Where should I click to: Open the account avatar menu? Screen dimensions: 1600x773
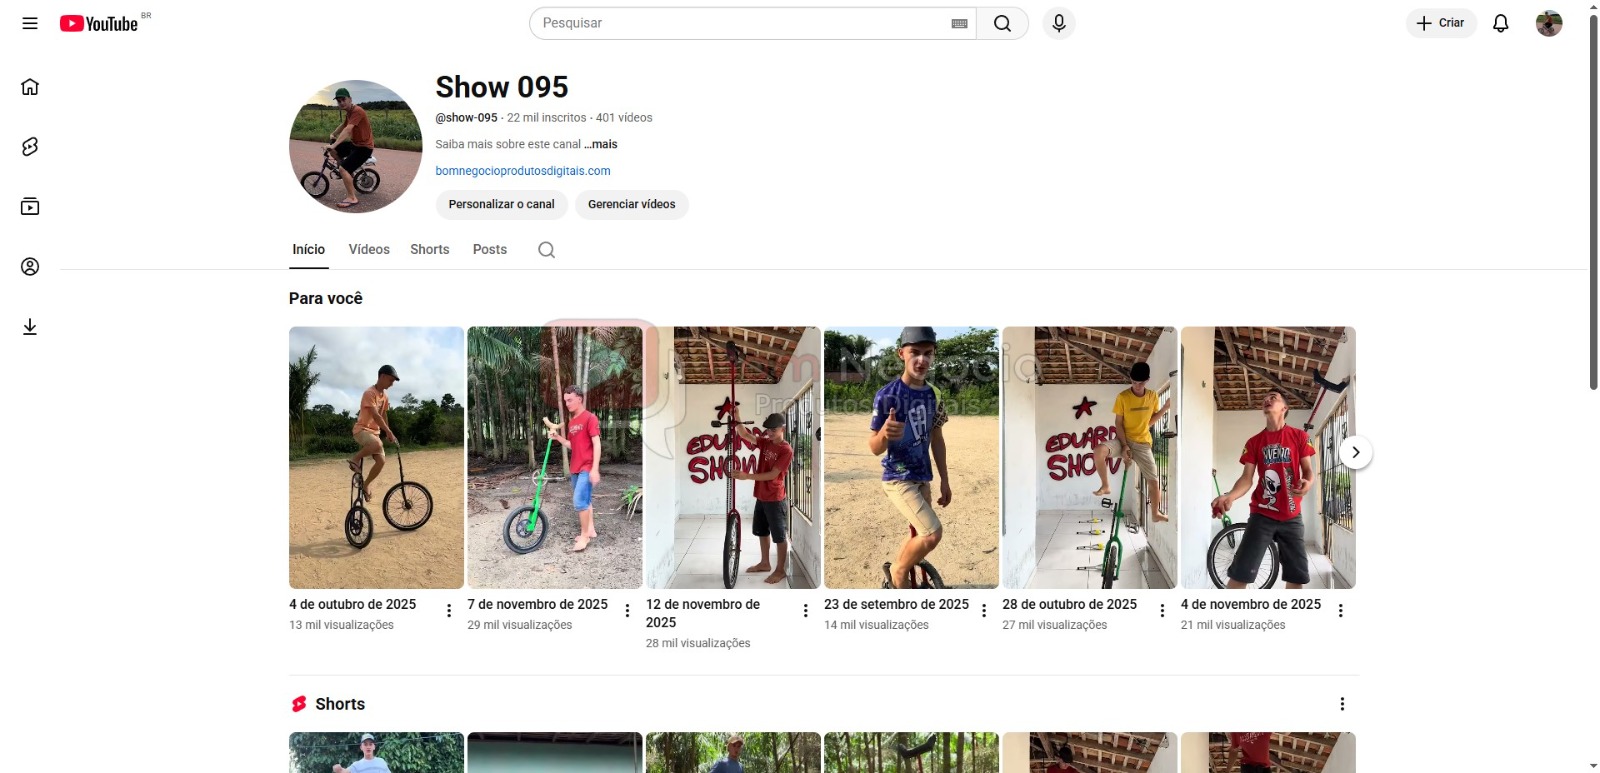[x=1548, y=23]
